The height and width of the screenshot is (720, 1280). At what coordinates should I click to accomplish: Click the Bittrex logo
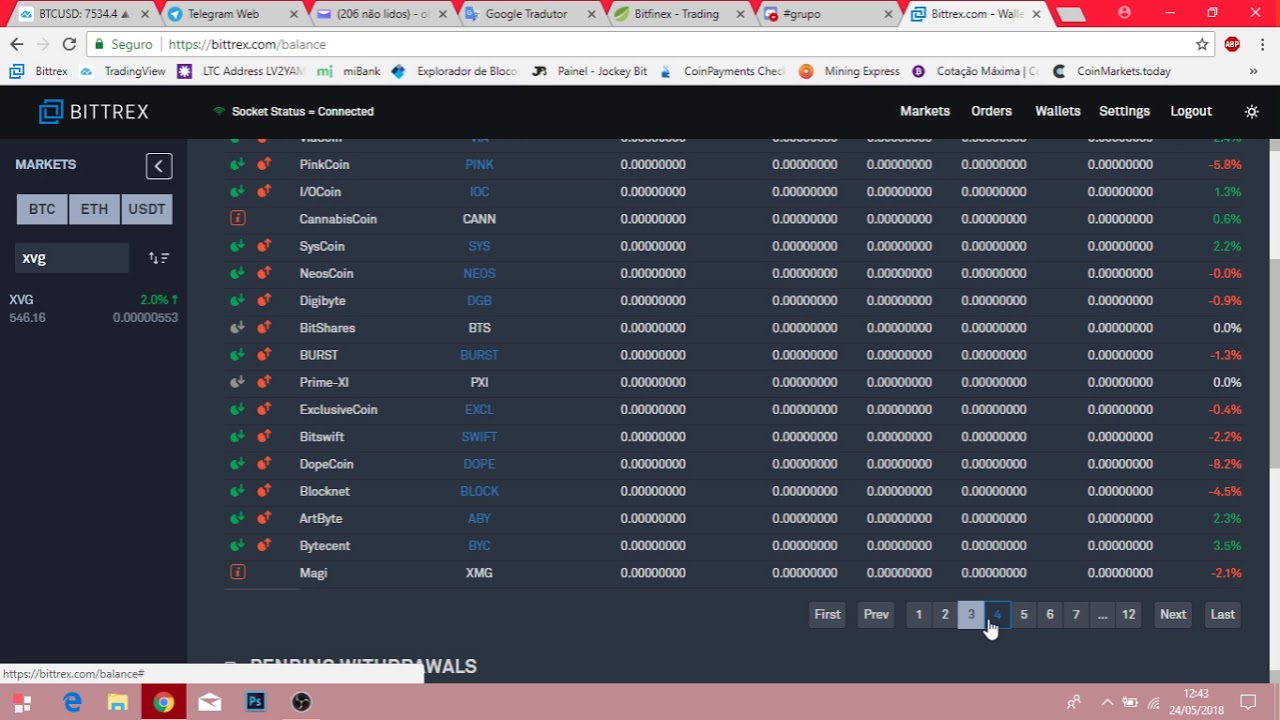(x=94, y=111)
